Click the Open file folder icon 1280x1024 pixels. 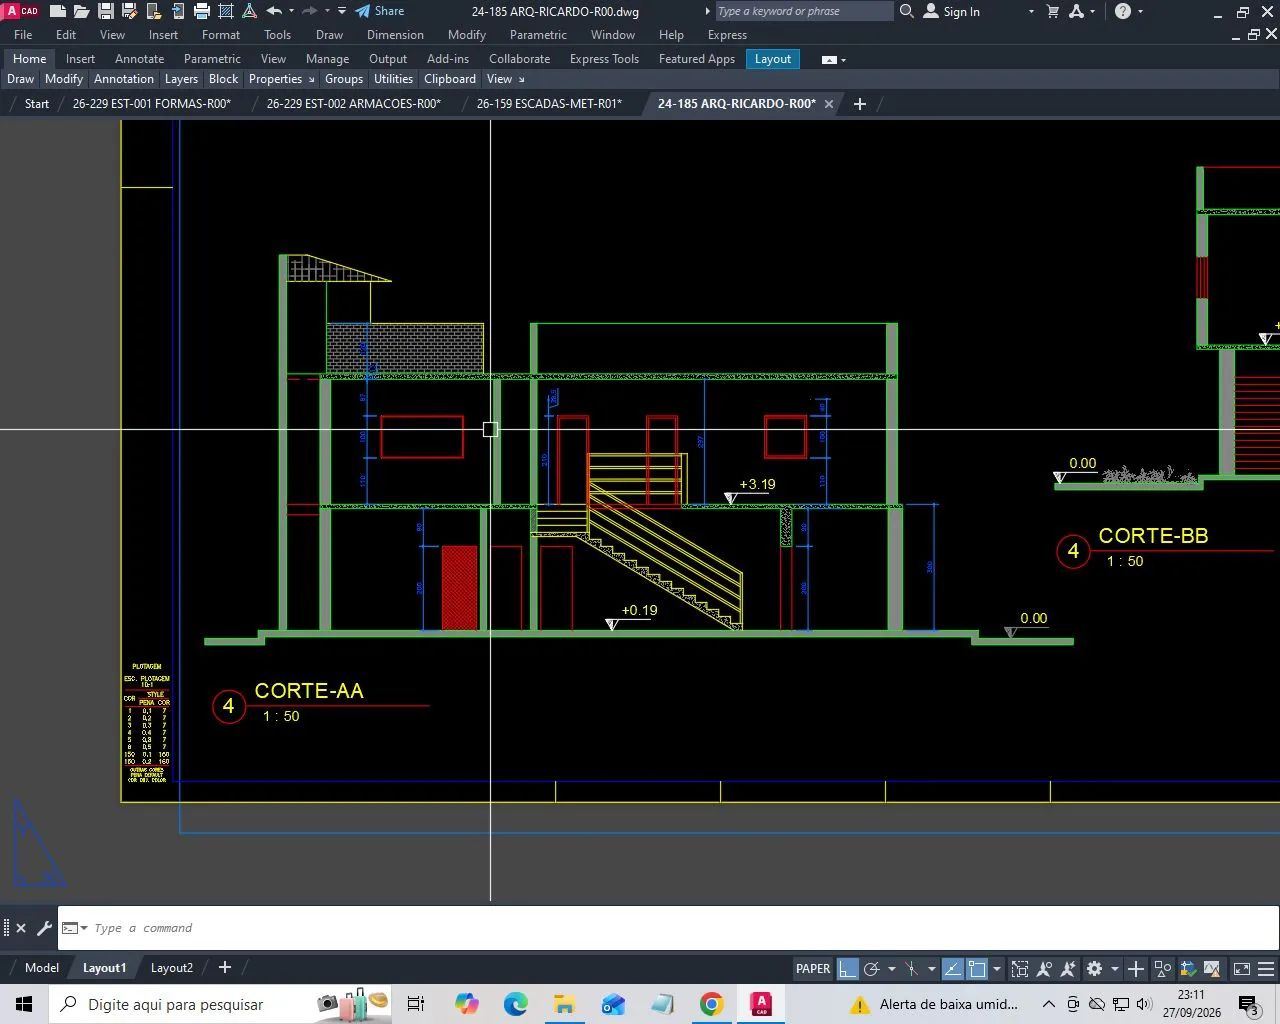(82, 11)
